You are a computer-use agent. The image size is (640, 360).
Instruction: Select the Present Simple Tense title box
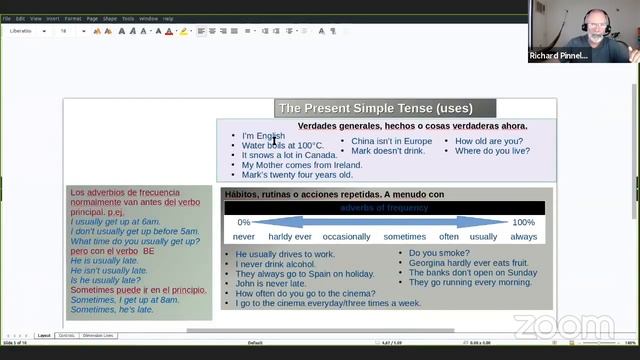[x=385, y=108]
